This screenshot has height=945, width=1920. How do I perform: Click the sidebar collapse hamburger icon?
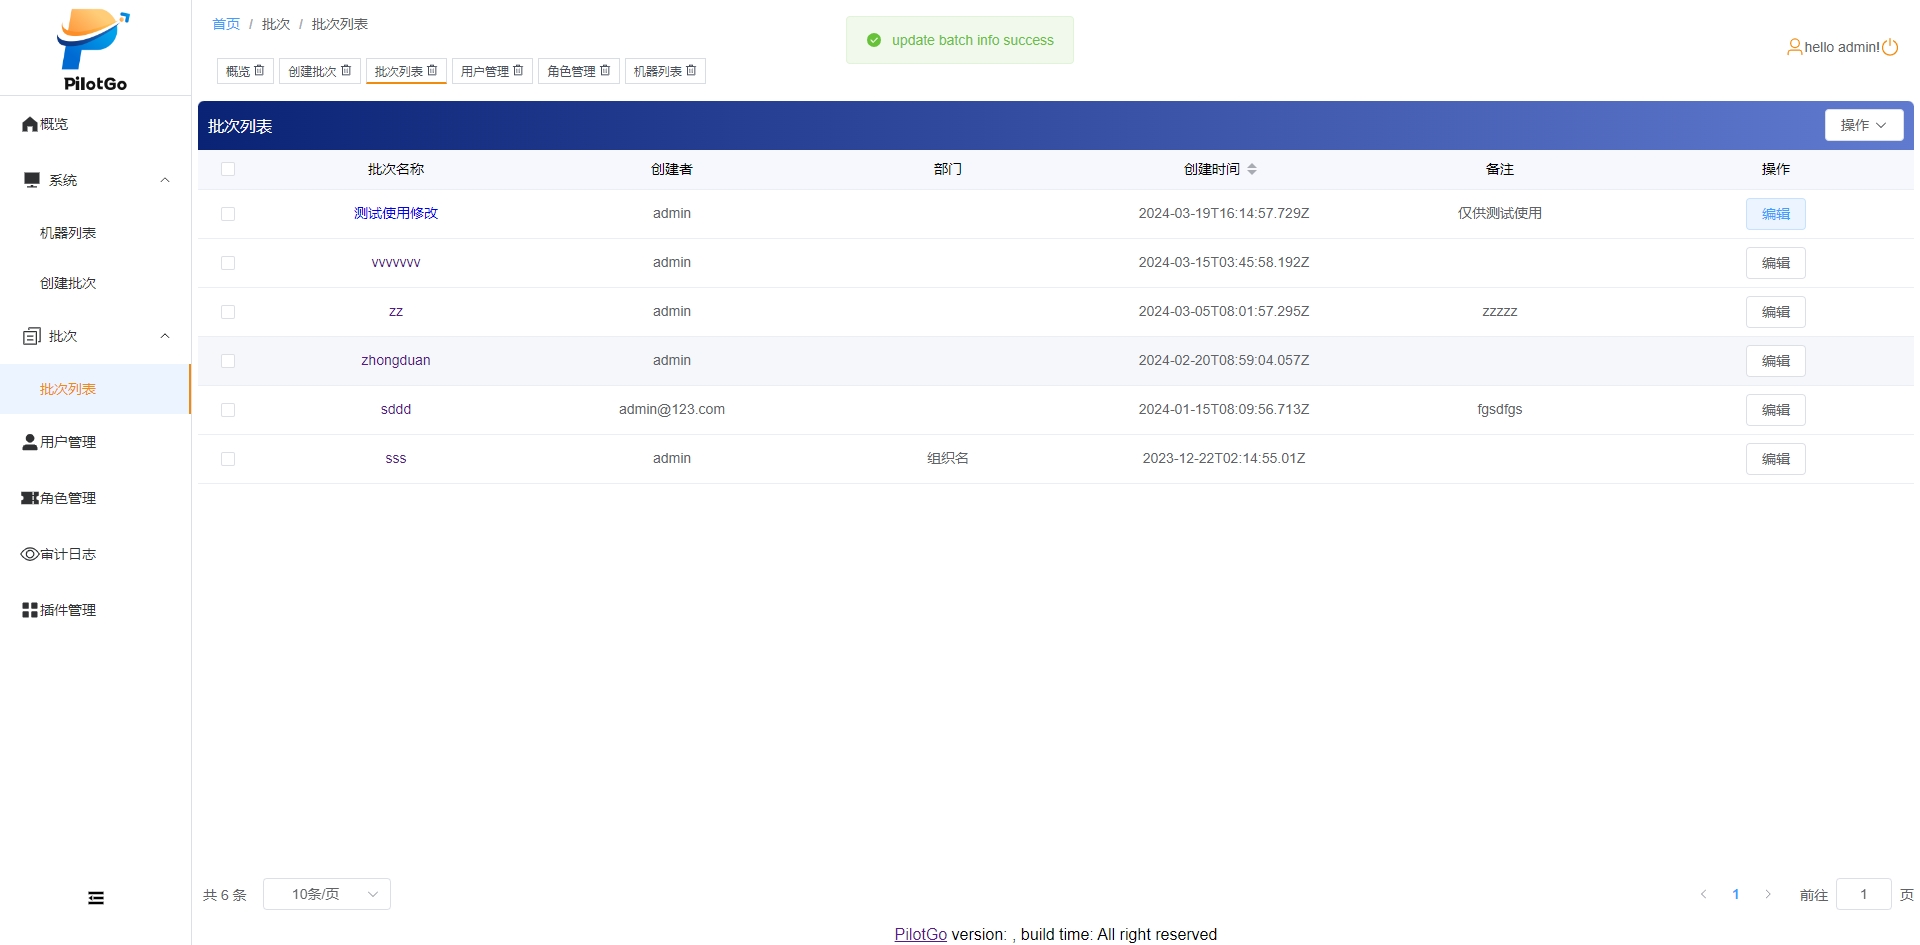(96, 898)
